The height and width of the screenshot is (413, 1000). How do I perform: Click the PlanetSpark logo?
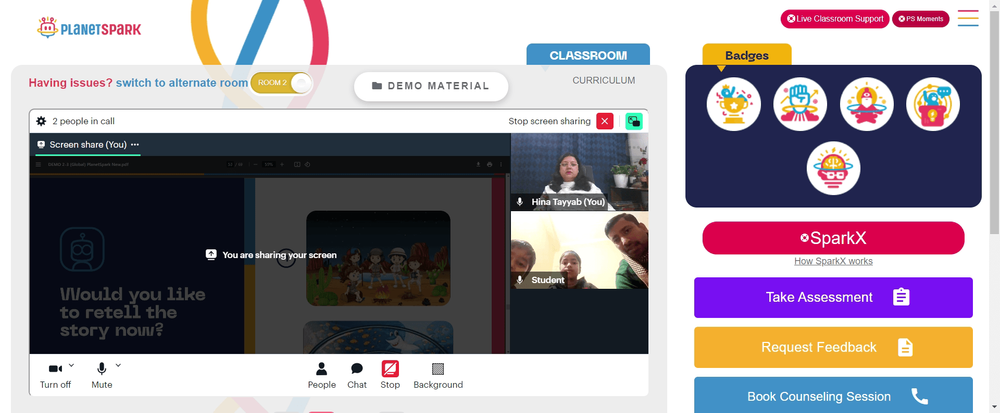89,28
